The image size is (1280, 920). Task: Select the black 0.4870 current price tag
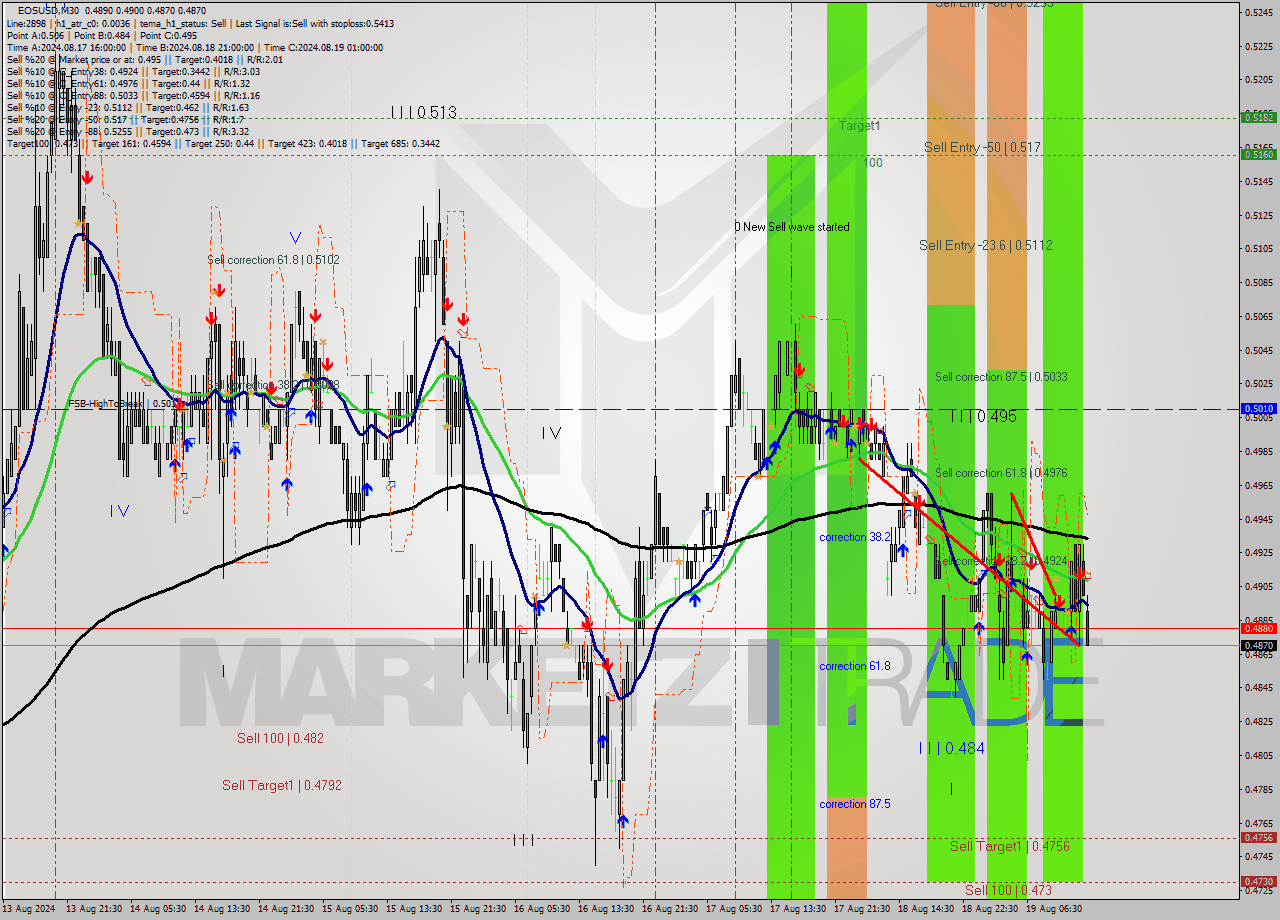[1258, 645]
